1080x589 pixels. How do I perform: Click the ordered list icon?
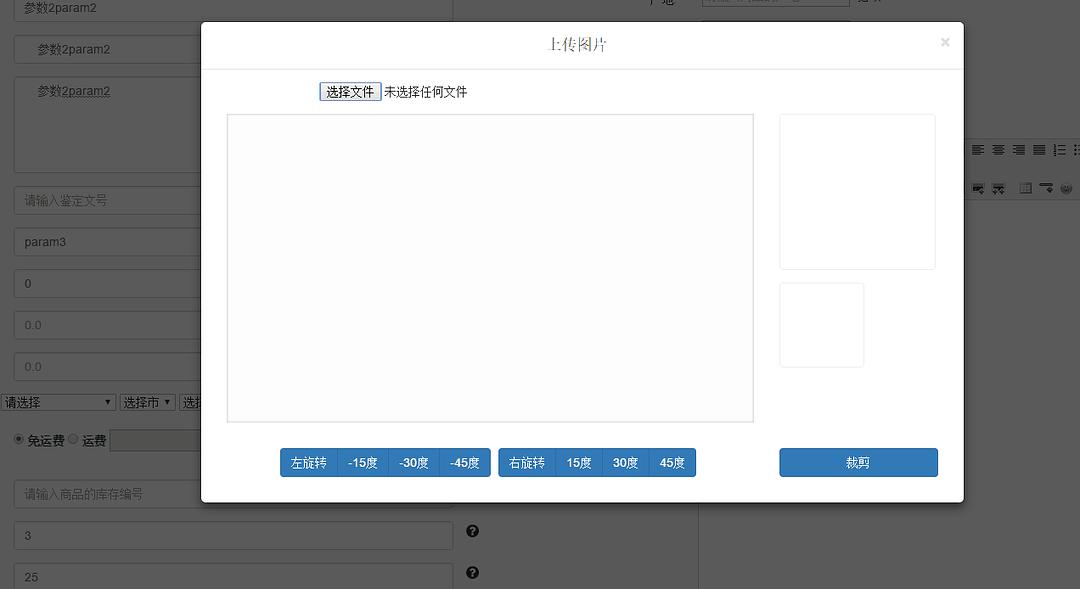[x=1058, y=150]
